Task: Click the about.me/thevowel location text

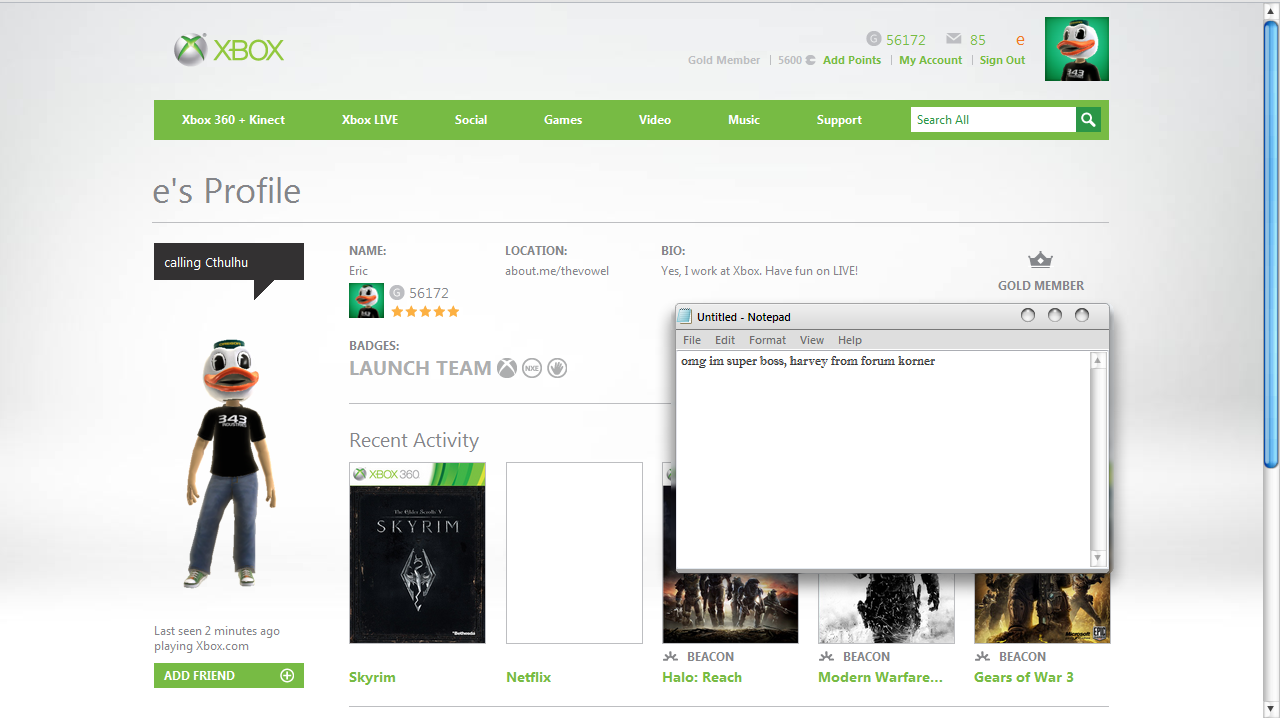Action: click(x=557, y=271)
